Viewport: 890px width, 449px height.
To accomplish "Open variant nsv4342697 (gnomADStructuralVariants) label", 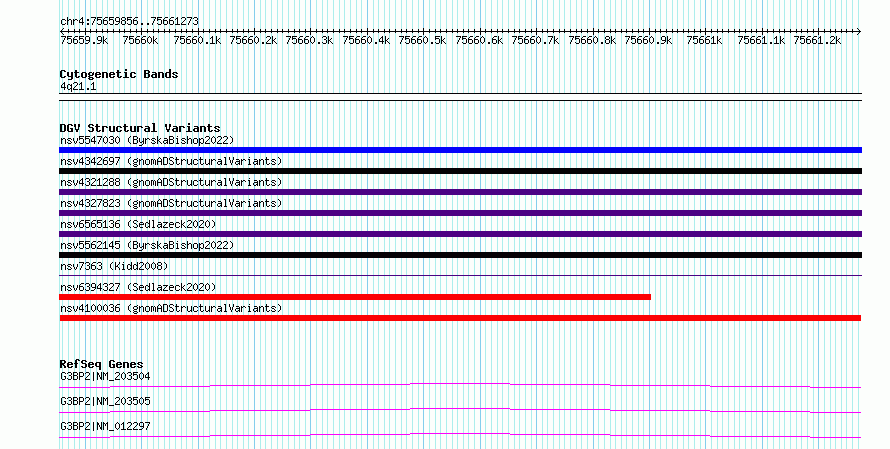I will tap(171, 161).
